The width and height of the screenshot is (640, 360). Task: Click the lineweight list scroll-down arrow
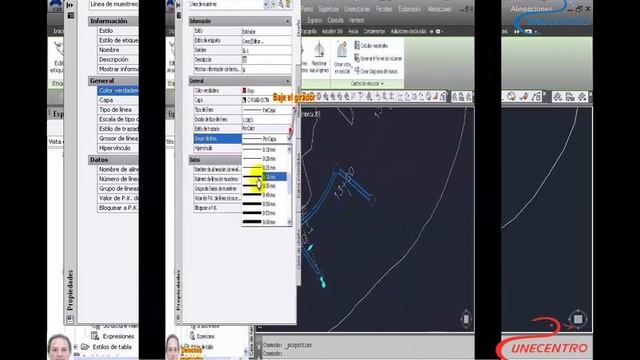click(x=289, y=222)
